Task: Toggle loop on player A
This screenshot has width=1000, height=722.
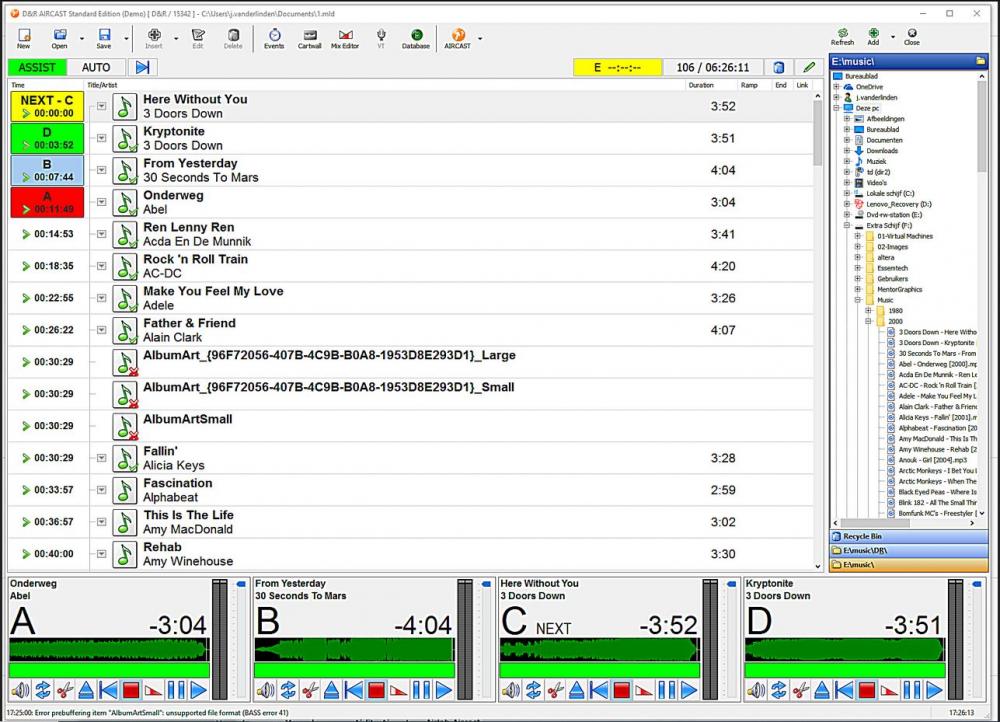Action: click(x=43, y=689)
